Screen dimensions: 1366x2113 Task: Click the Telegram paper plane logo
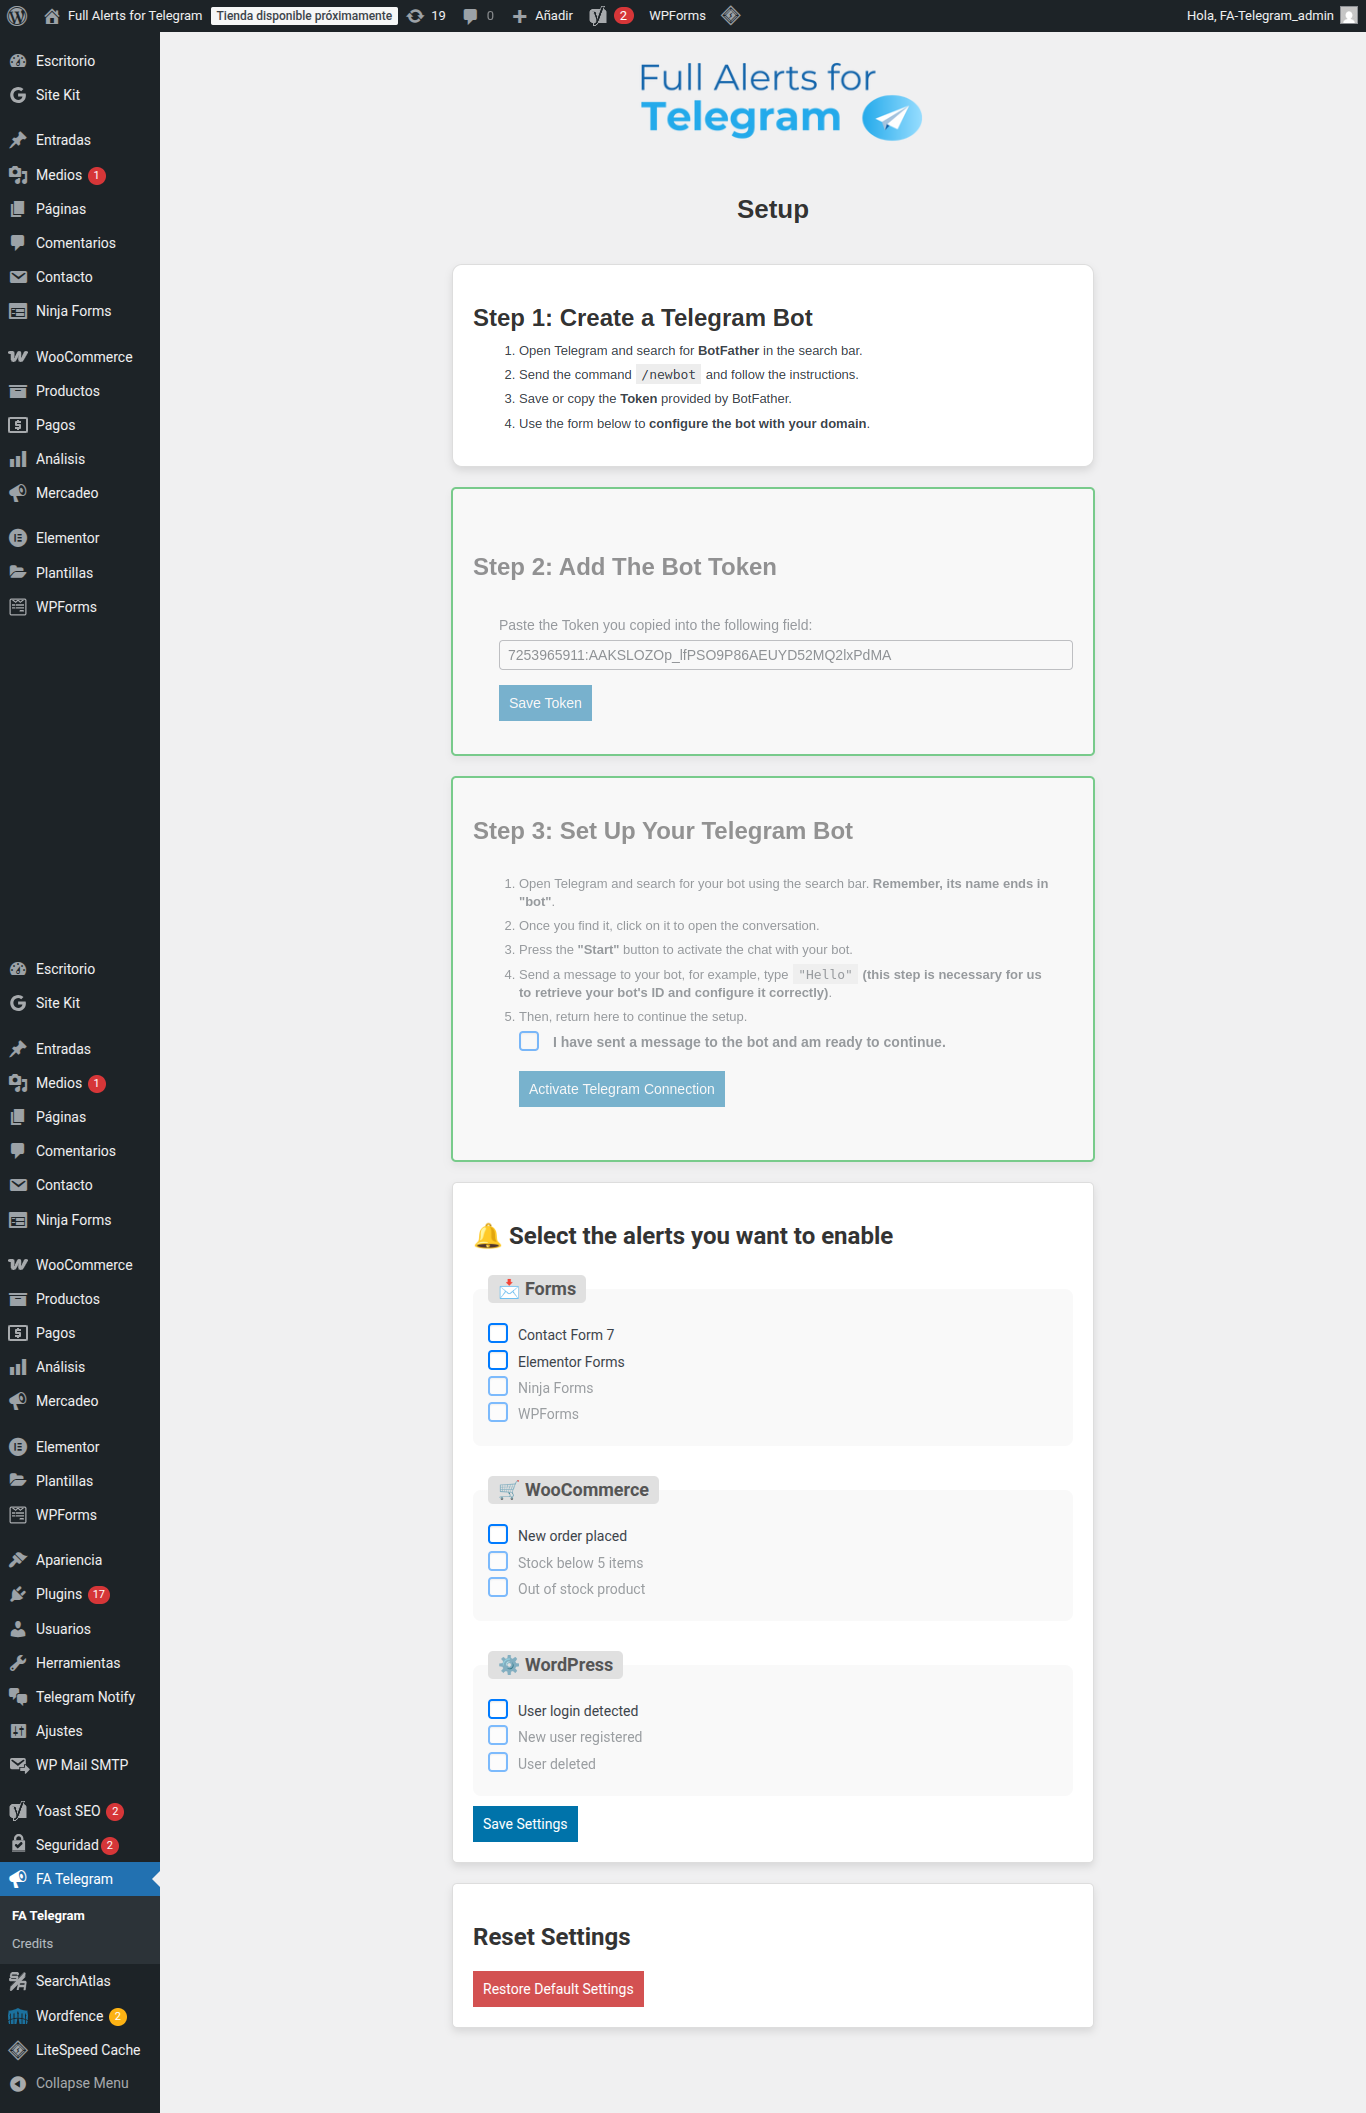(x=891, y=118)
